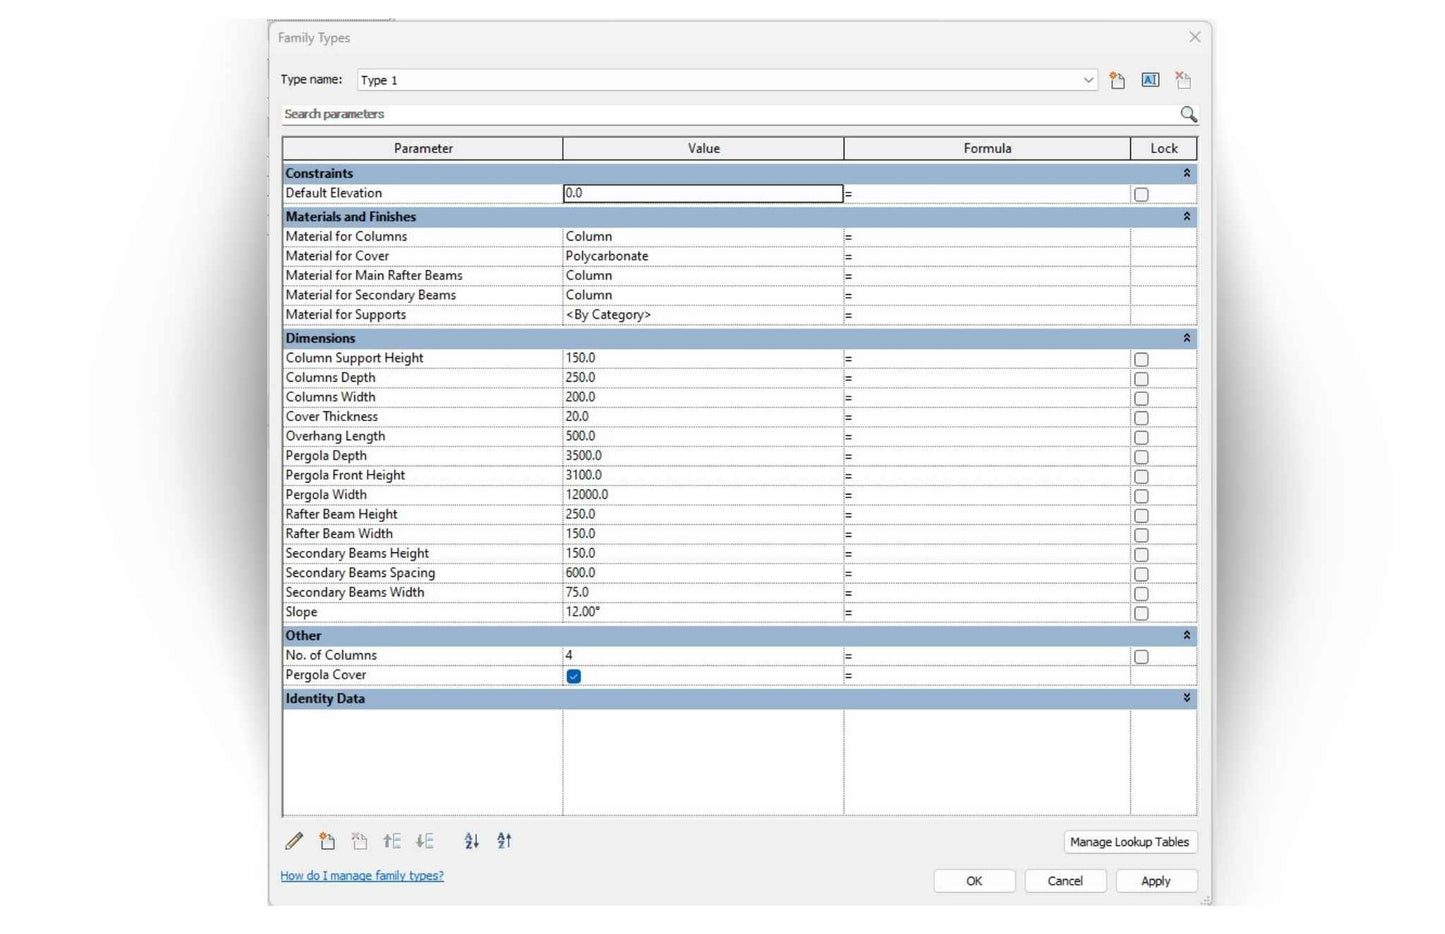1445x934 pixels.
Task: Collapse the Dimensions parameter group
Action: (1187, 338)
